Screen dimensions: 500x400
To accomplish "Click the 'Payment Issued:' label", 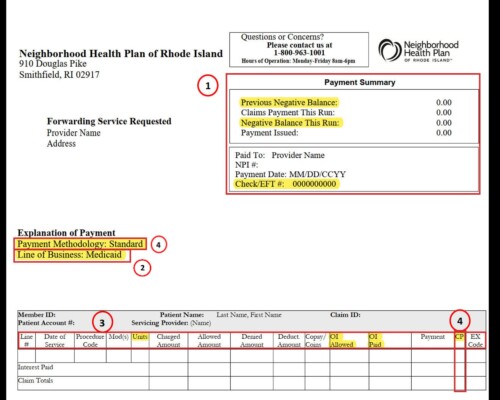I will coord(269,133).
